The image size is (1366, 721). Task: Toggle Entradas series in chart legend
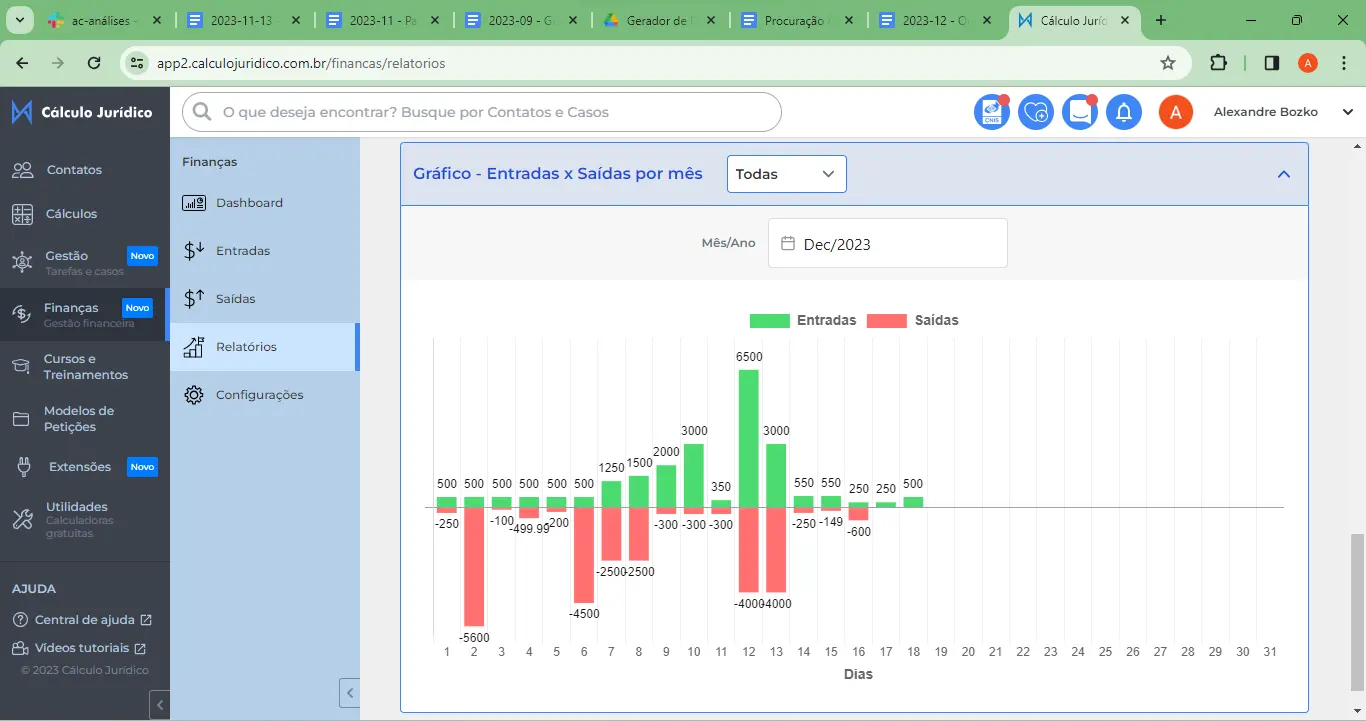click(803, 321)
